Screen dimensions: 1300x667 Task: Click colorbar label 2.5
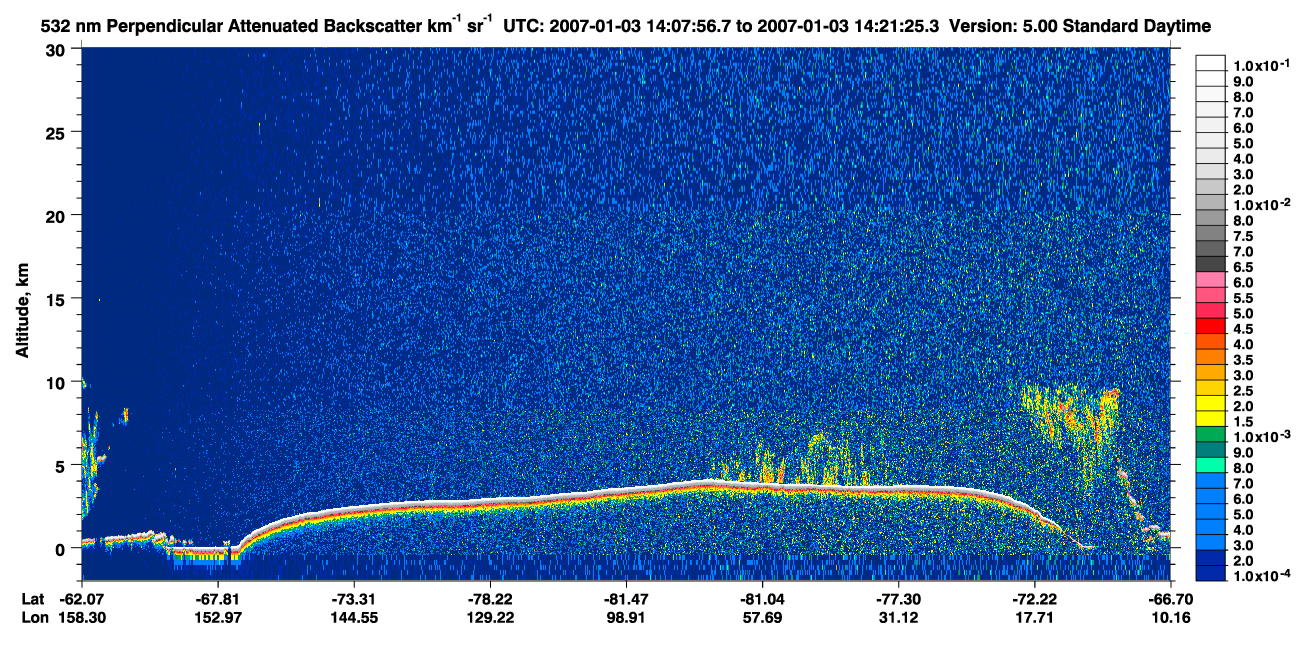tap(1245, 390)
